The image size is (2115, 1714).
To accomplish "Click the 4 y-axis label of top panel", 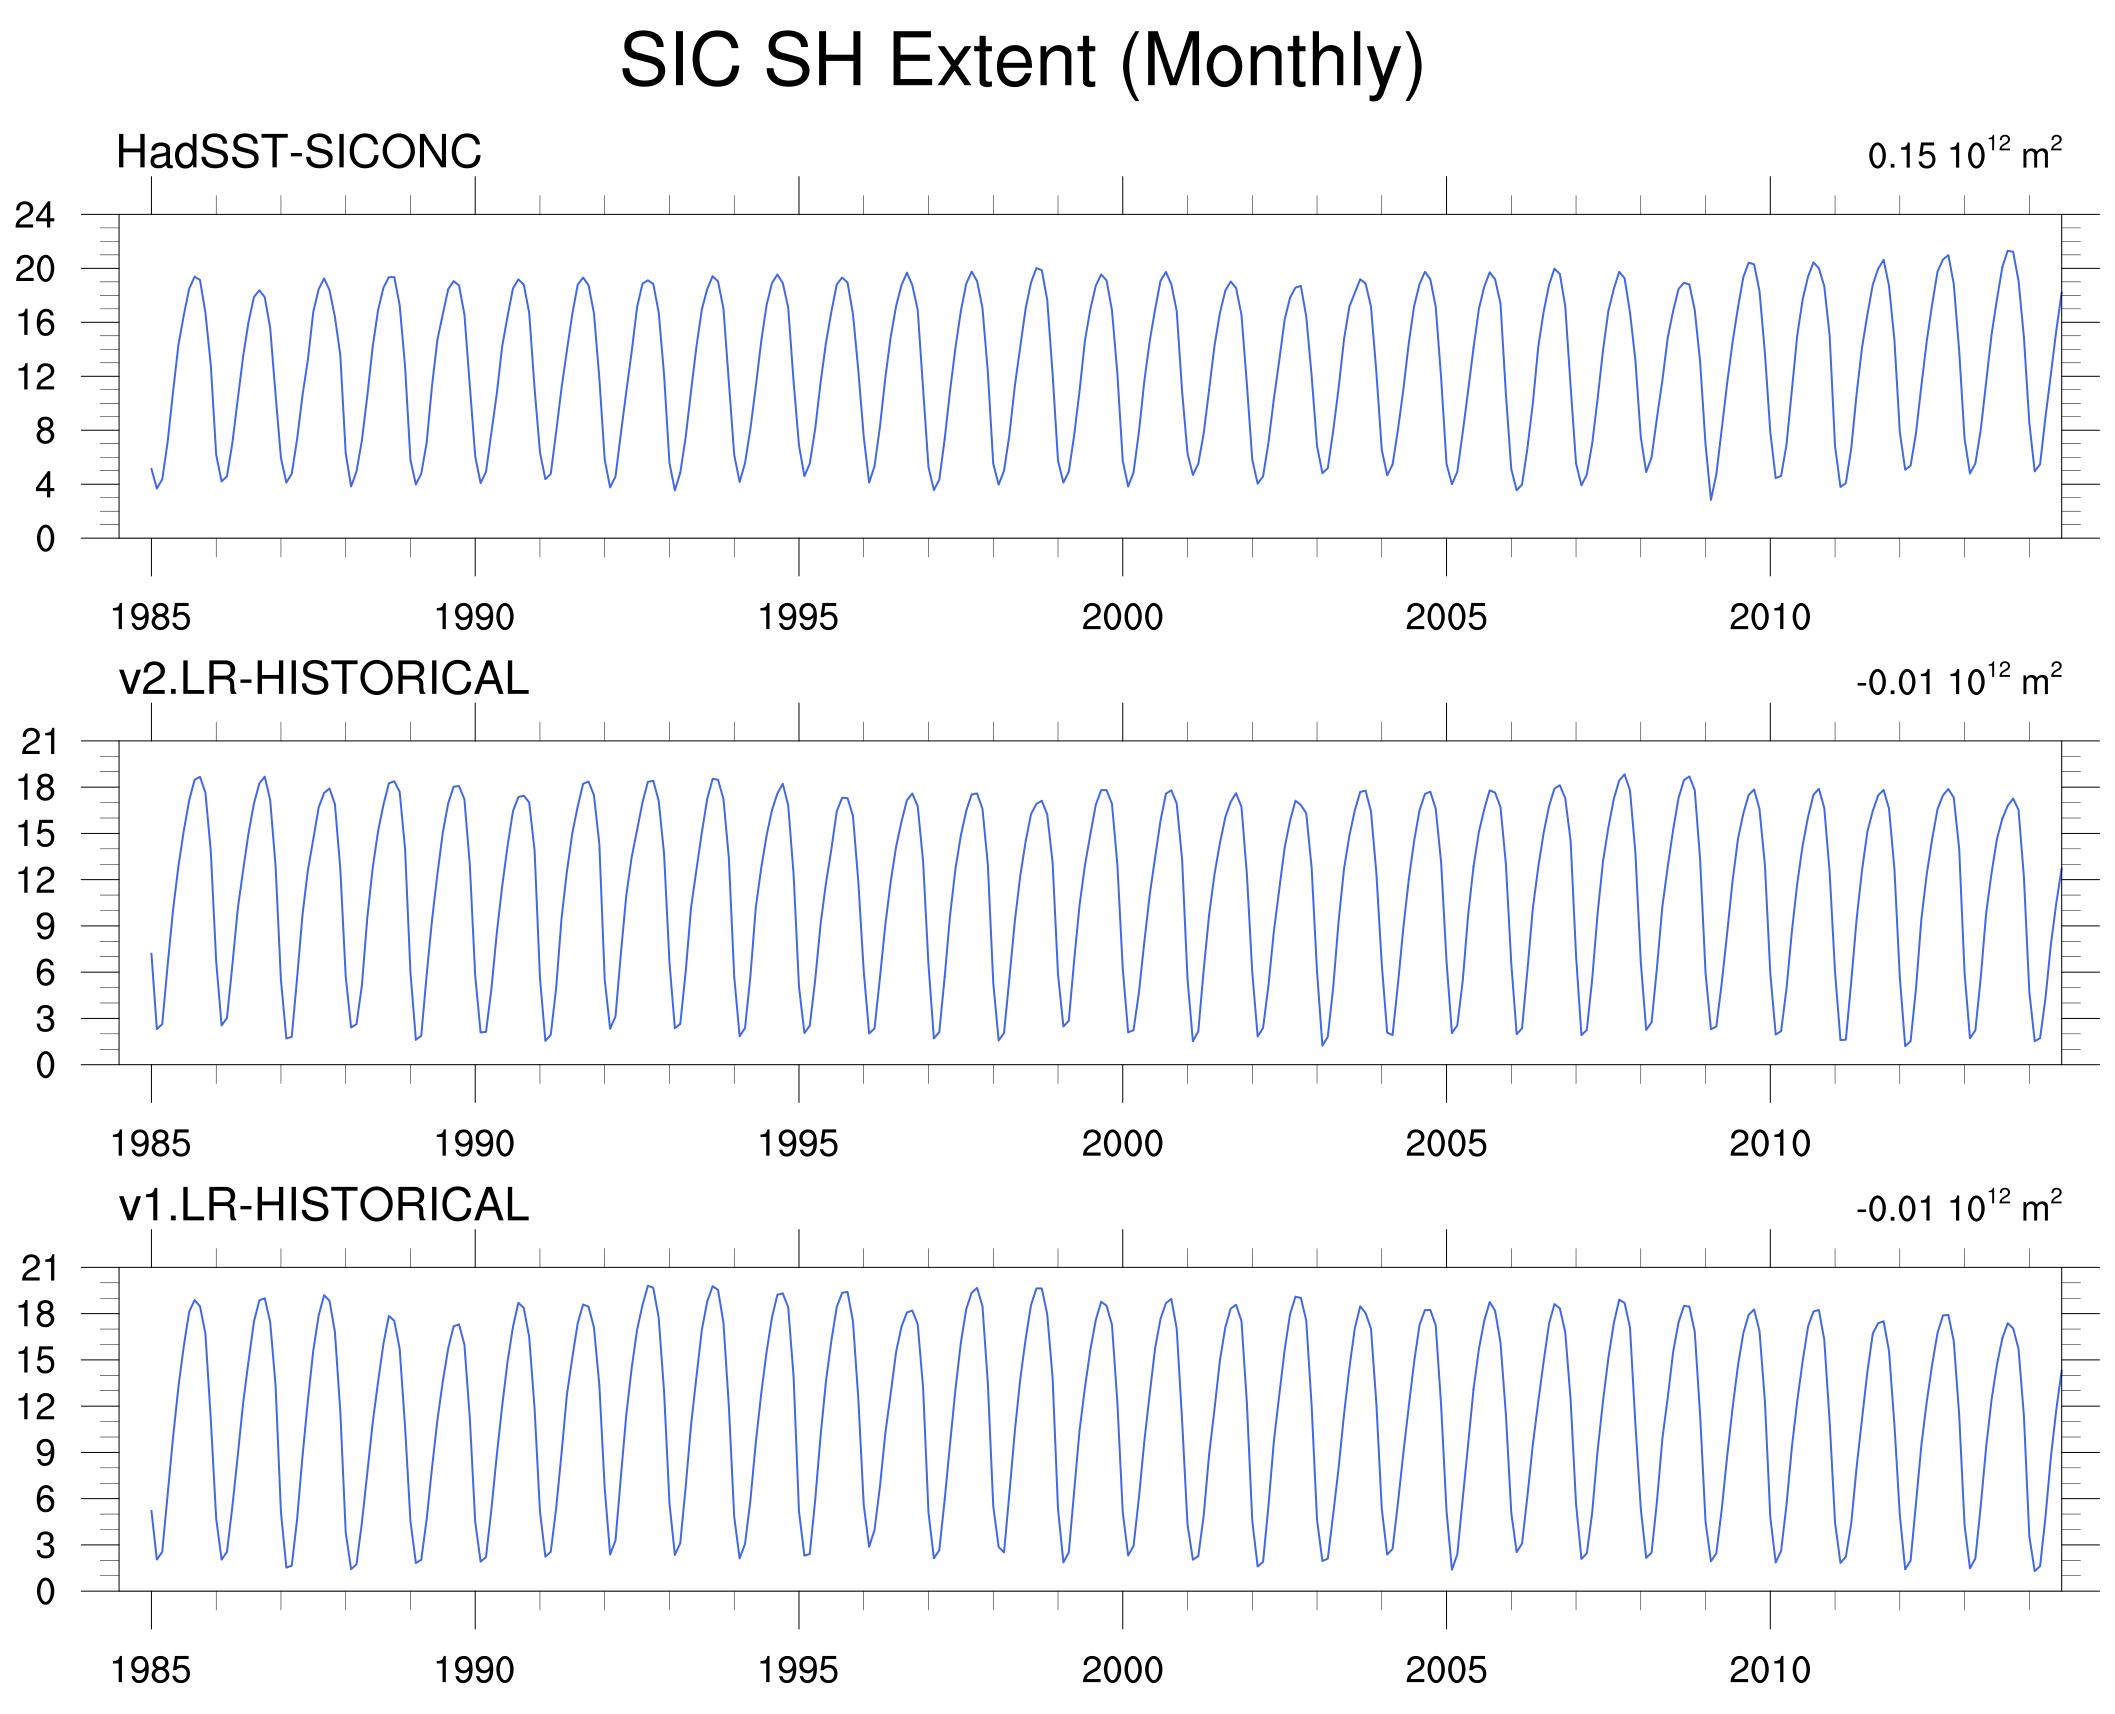I will coord(45,485).
